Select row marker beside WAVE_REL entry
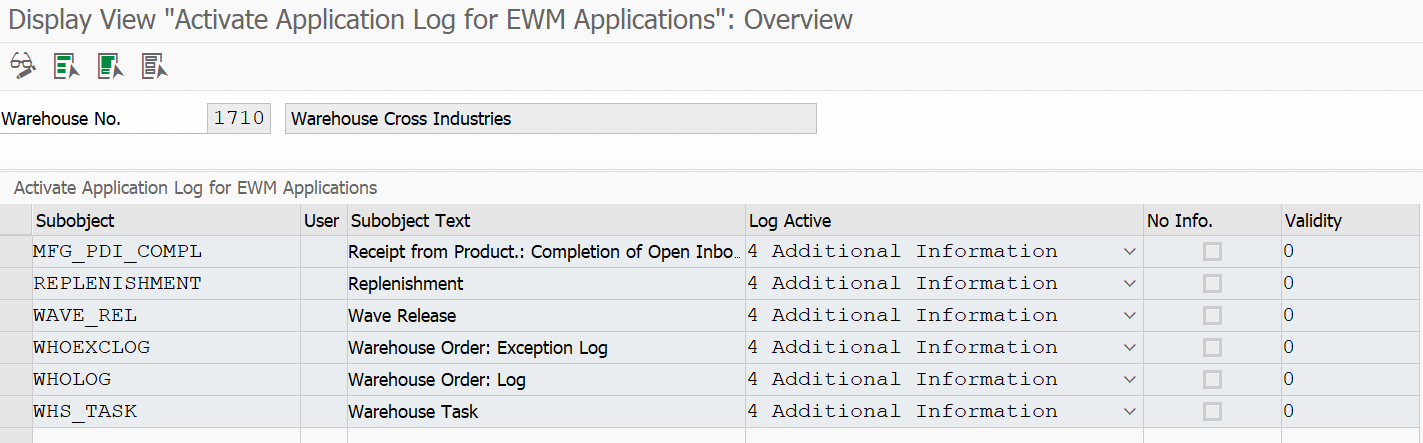Viewport: 1423px width, 443px height. pos(16,316)
